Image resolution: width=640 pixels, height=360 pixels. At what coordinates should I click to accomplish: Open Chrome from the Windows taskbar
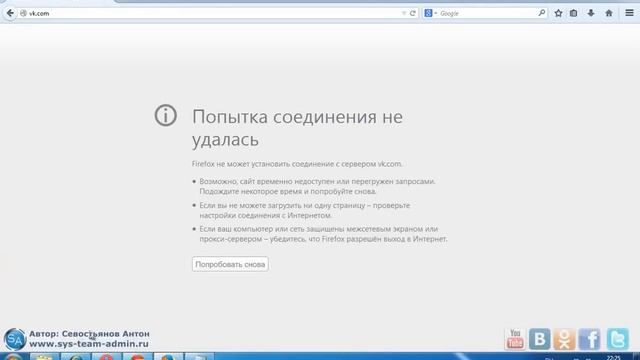tap(138, 357)
